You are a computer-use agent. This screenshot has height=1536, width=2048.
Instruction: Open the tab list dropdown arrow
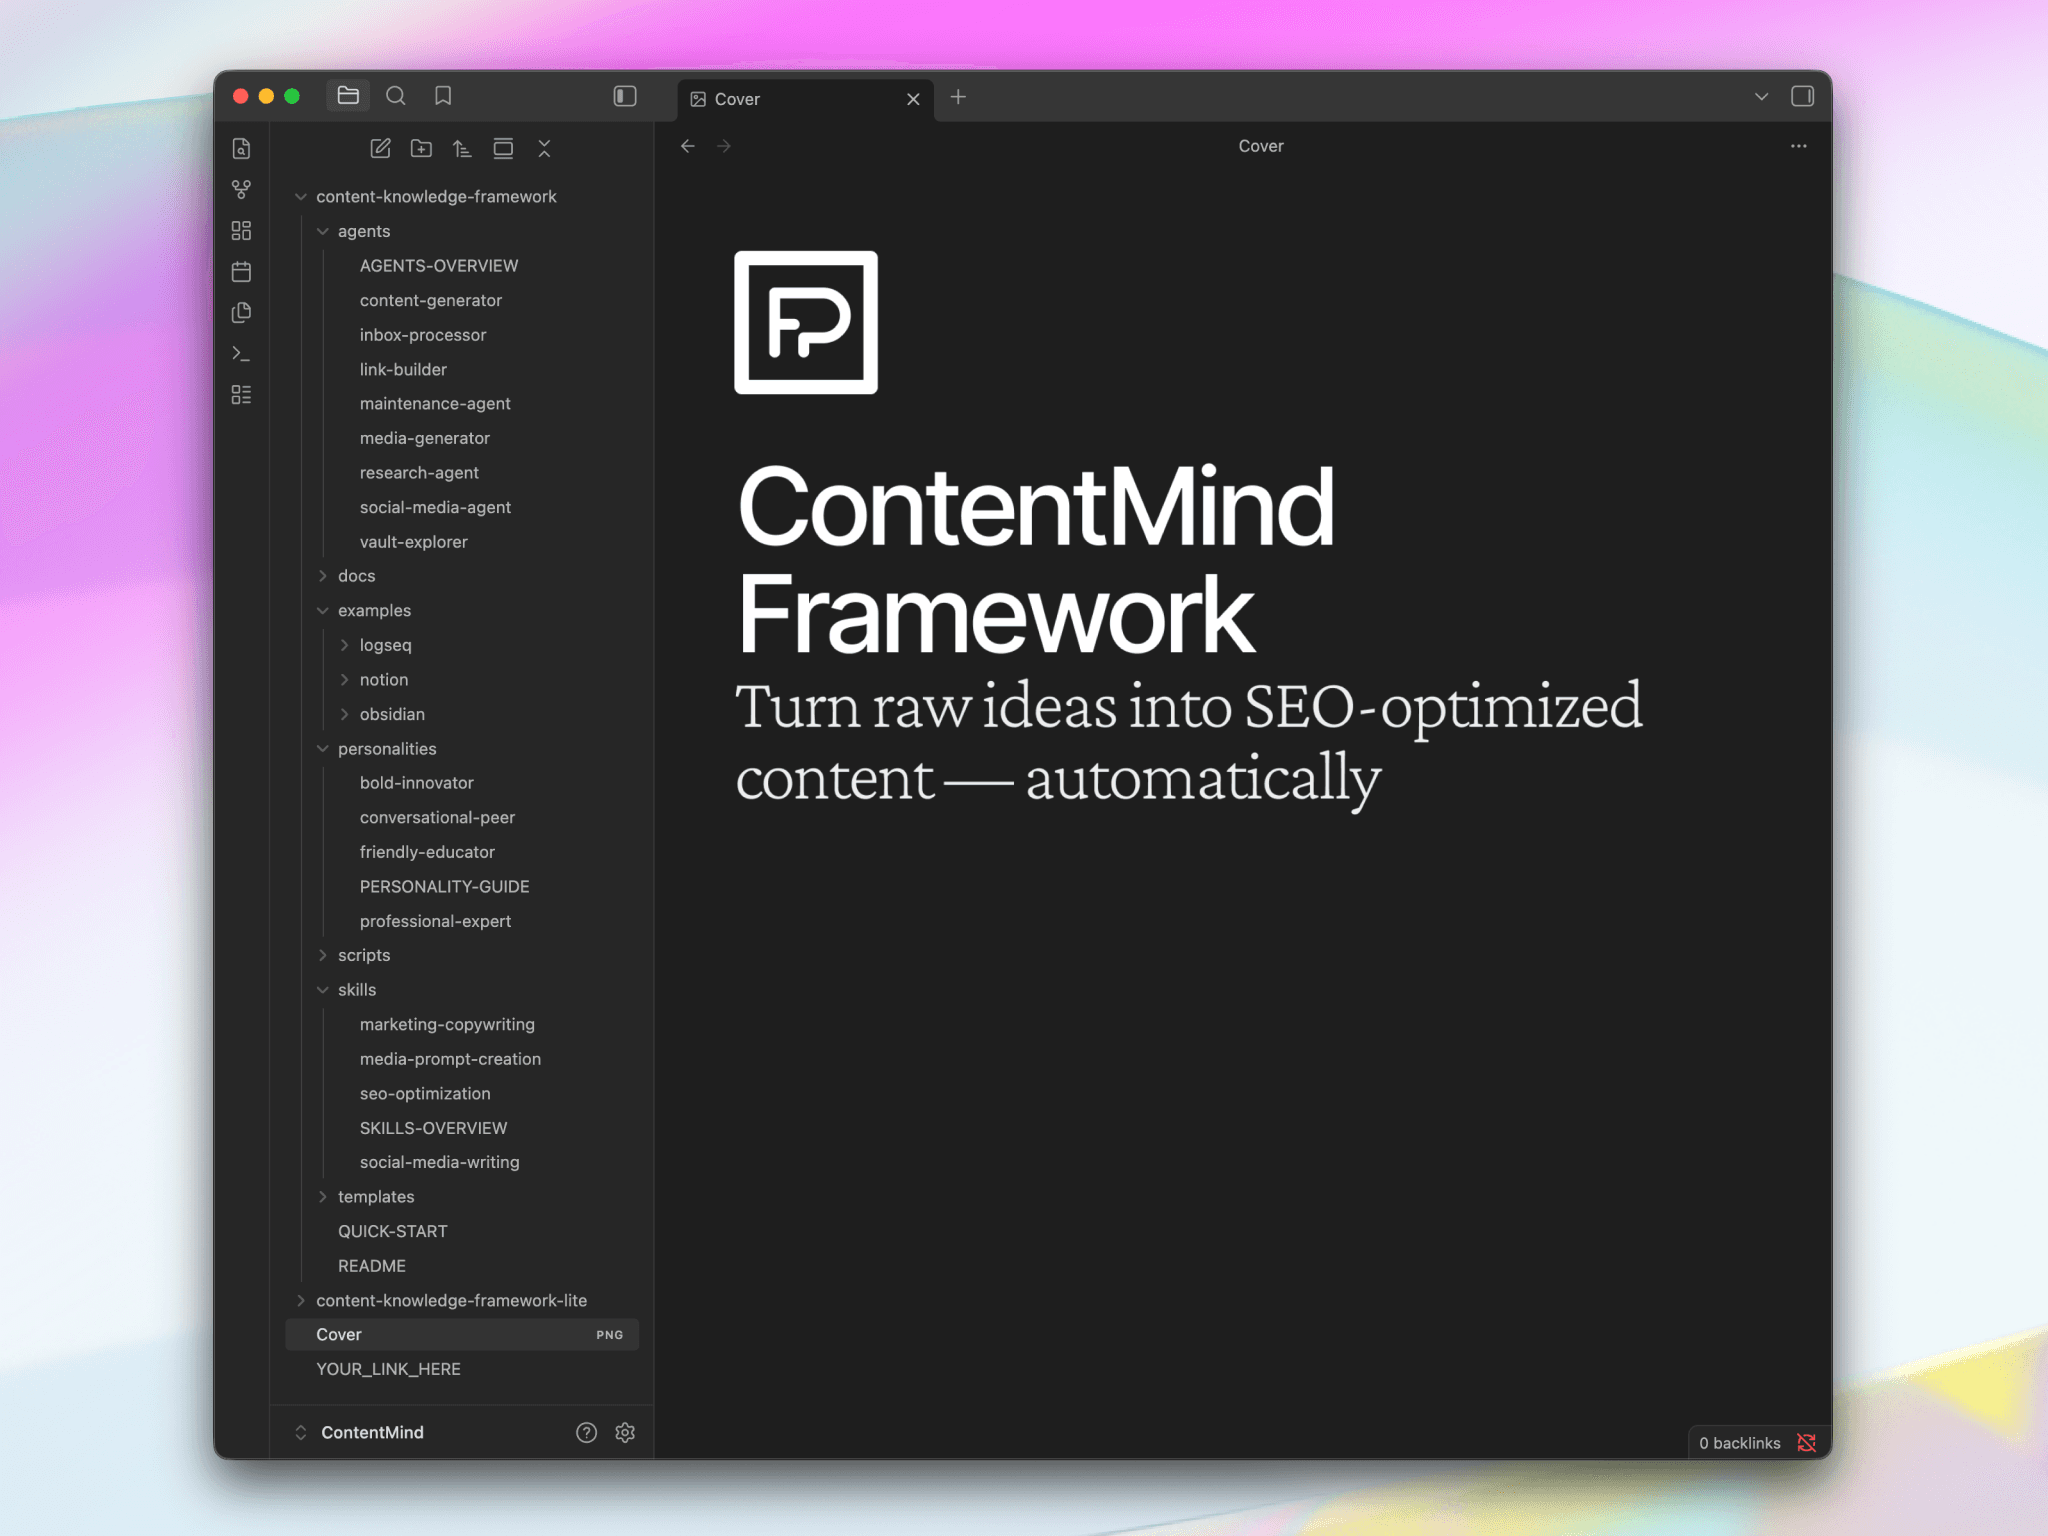click(1761, 97)
